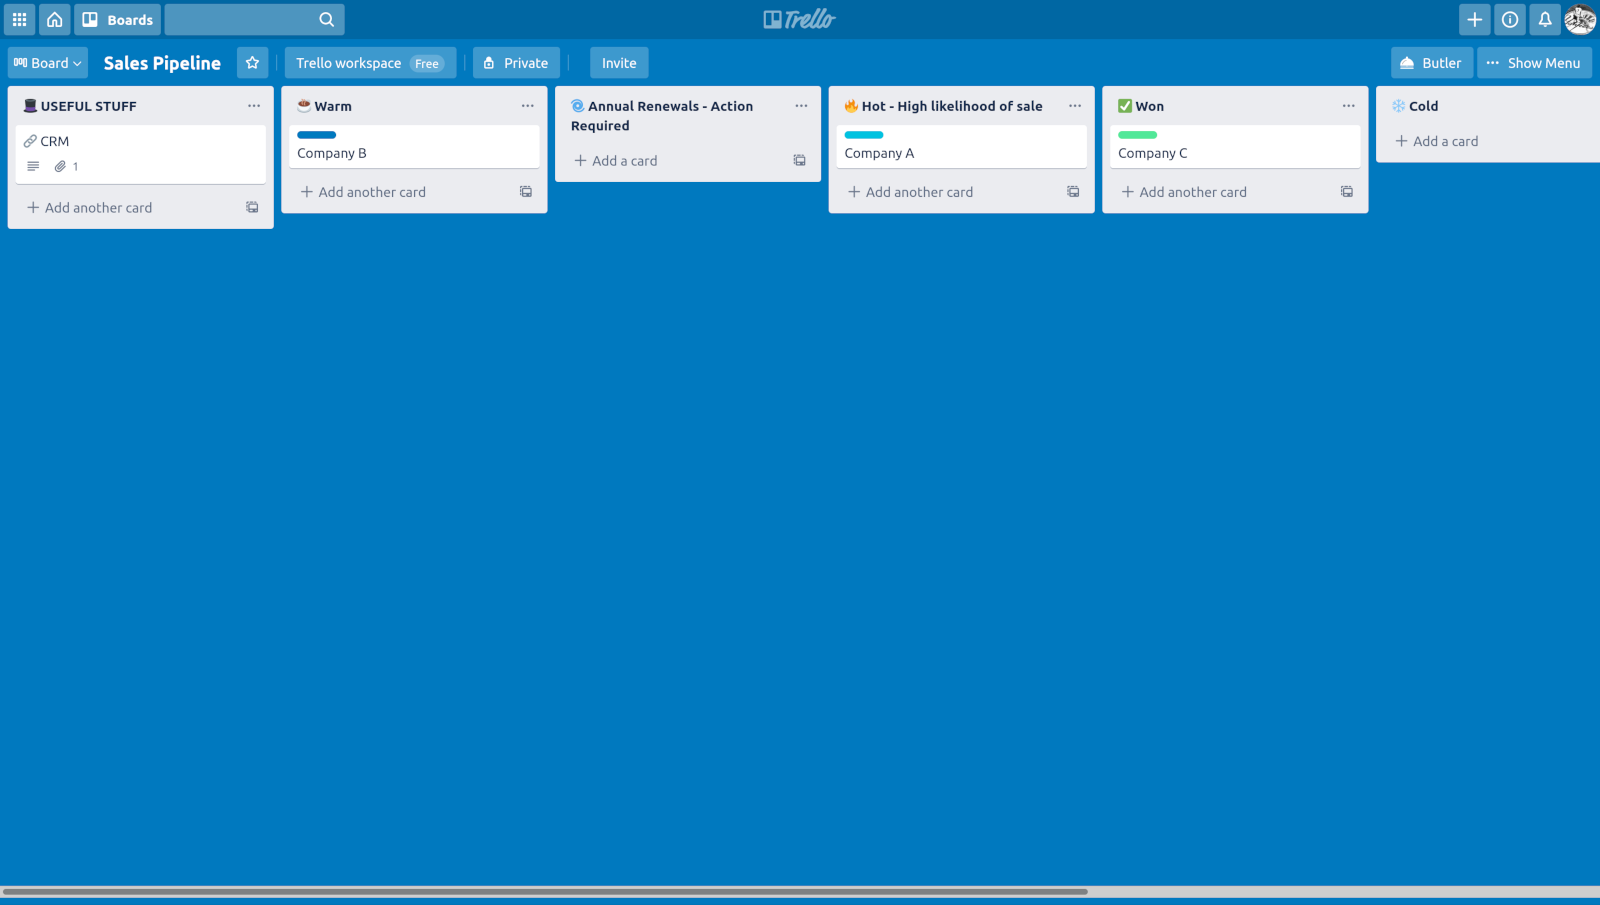Toggle board visibility with Private button
The width and height of the screenshot is (1600, 905).
516,63
